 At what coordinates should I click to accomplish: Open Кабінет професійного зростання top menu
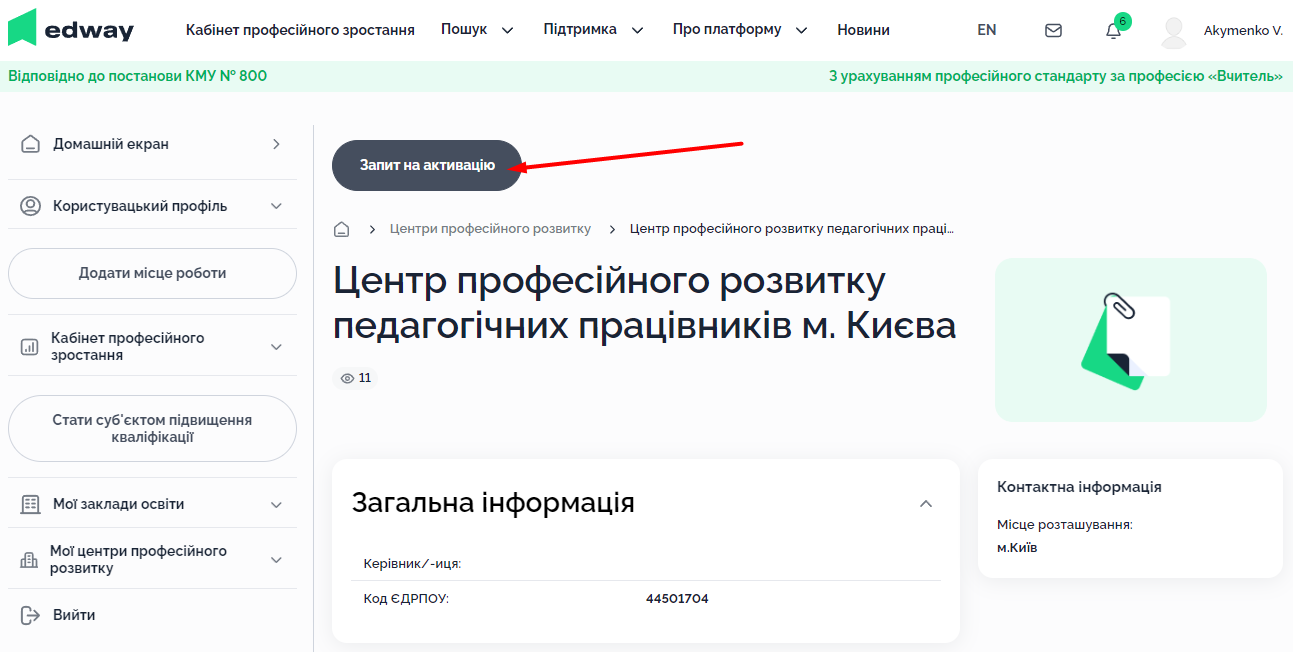click(x=300, y=30)
